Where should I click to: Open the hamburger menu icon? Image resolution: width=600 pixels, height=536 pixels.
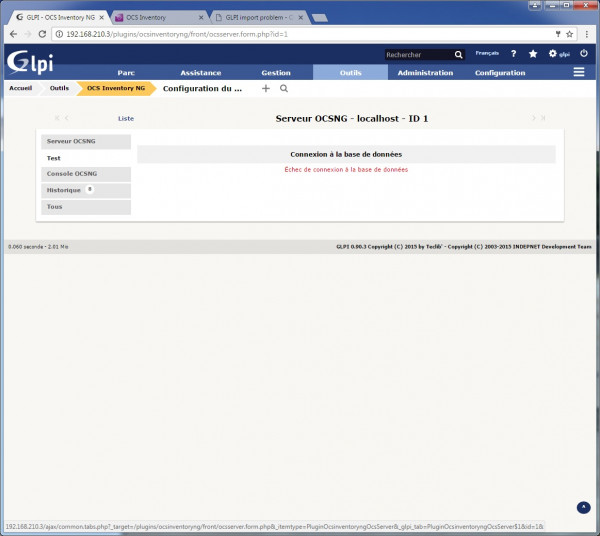579,72
